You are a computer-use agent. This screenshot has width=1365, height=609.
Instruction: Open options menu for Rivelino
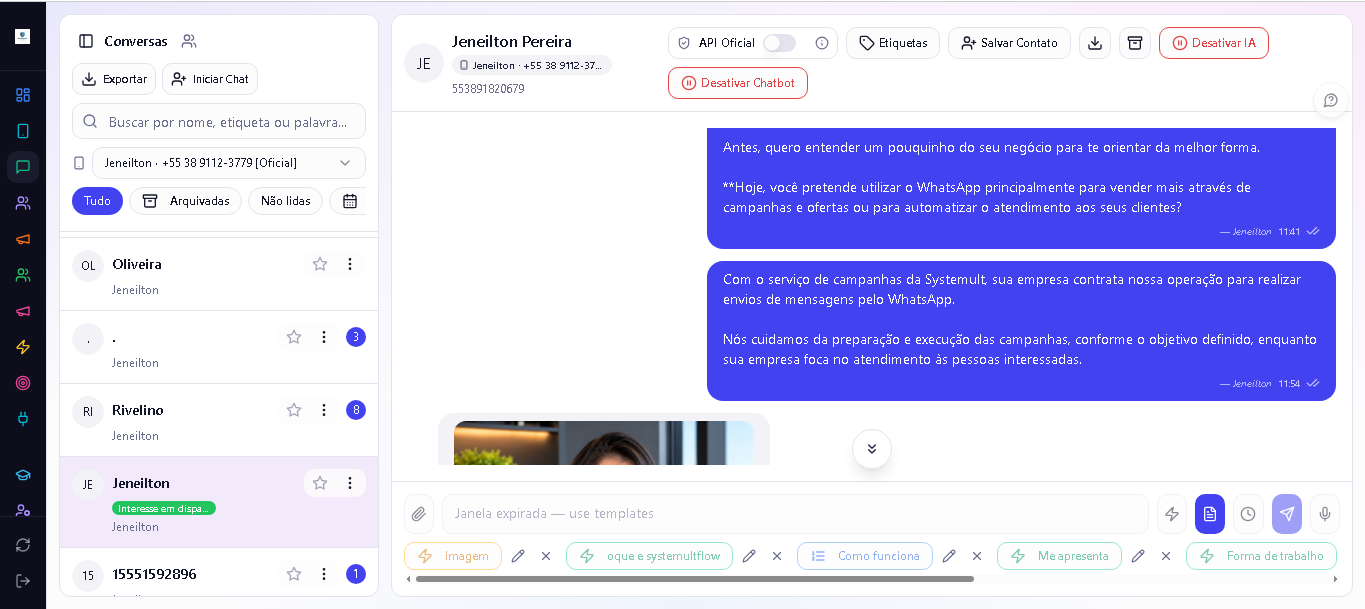[324, 410]
